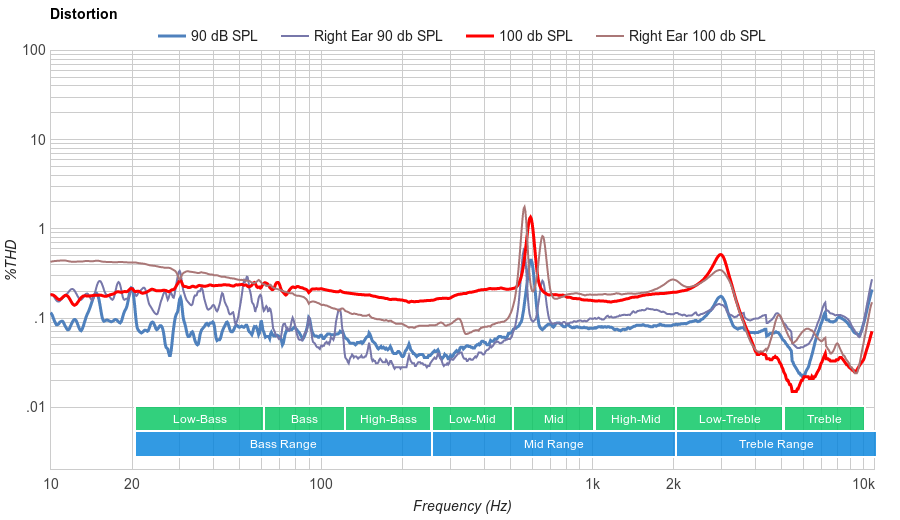
Task: Select the High-Mid frequency band
Action: coord(635,419)
